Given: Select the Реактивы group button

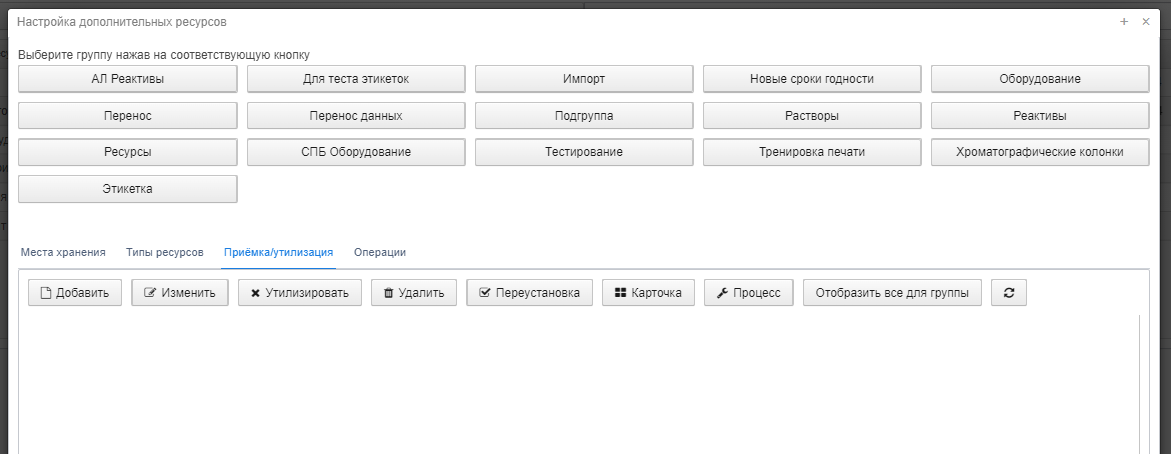Looking at the screenshot, I should pyautogui.click(x=1040, y=116).
